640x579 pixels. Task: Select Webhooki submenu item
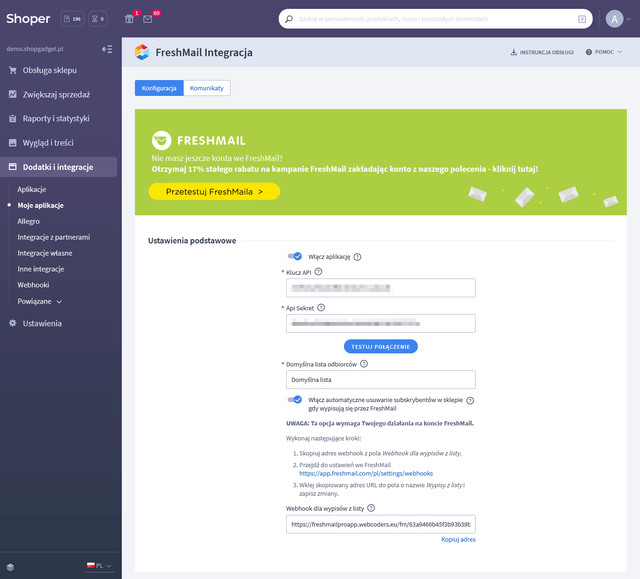(x=33, y=285)
